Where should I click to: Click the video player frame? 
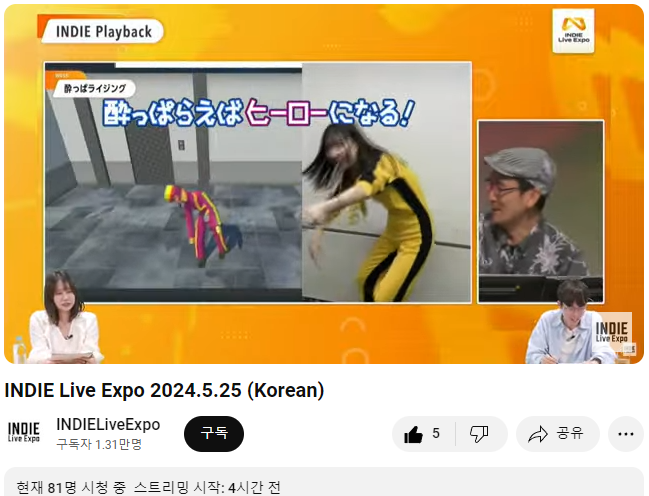pos(324,184)
